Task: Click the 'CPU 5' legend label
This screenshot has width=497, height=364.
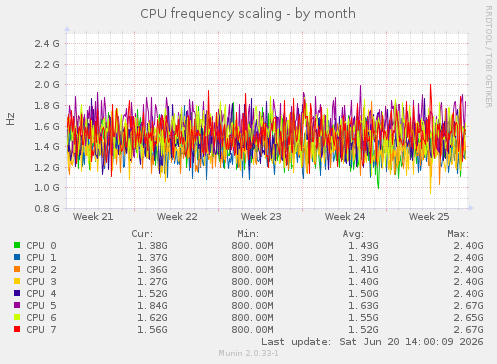Action: (x=41, y=306)
